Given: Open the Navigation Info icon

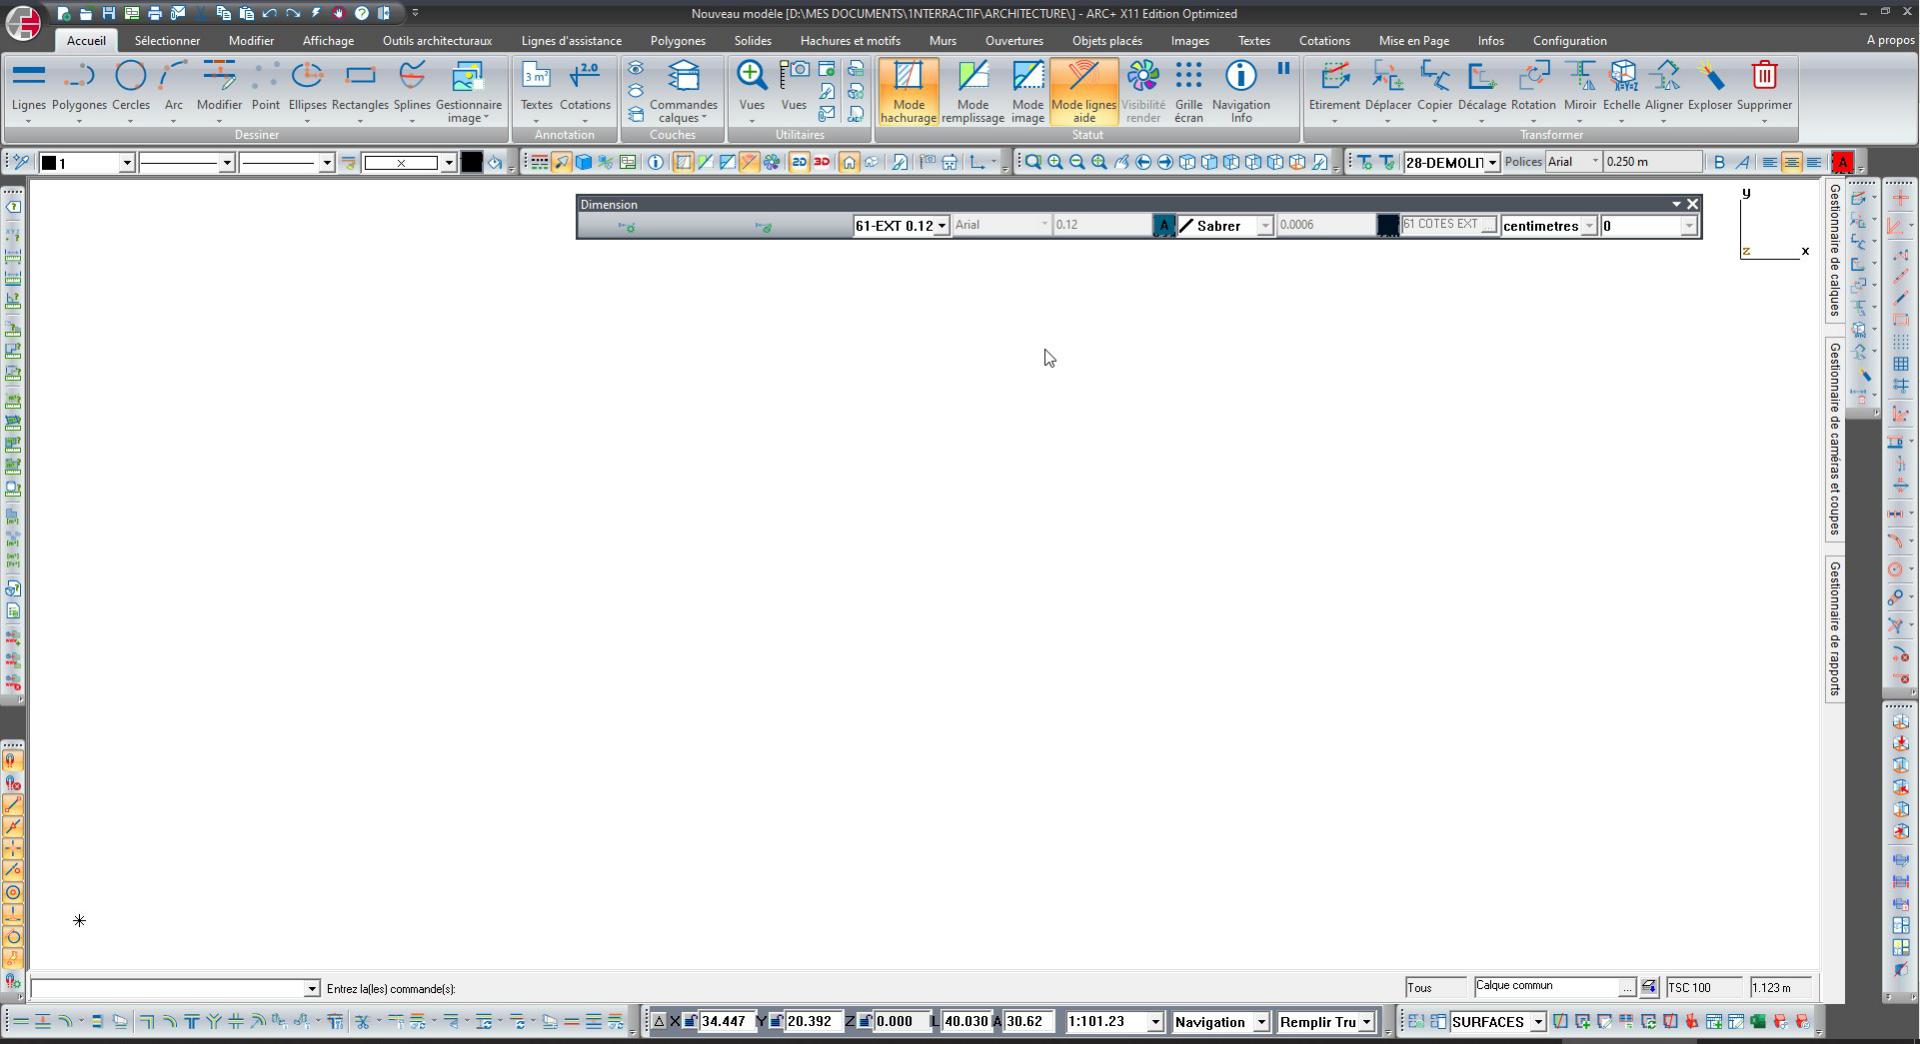Looking at the screenshot, I should coord(1240,76).
